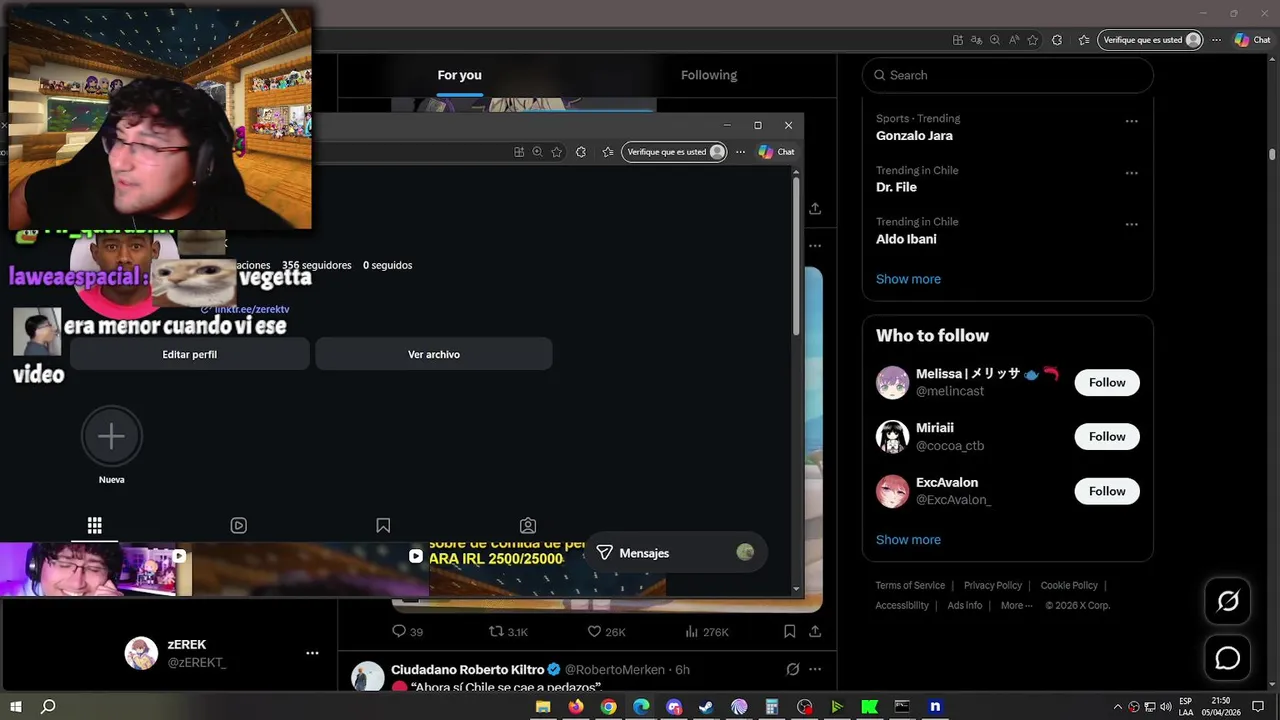This screenshot has width=1280, height=720.
Task: Open more options for Dr. File trend
Action: click(x=1131, y=173)
